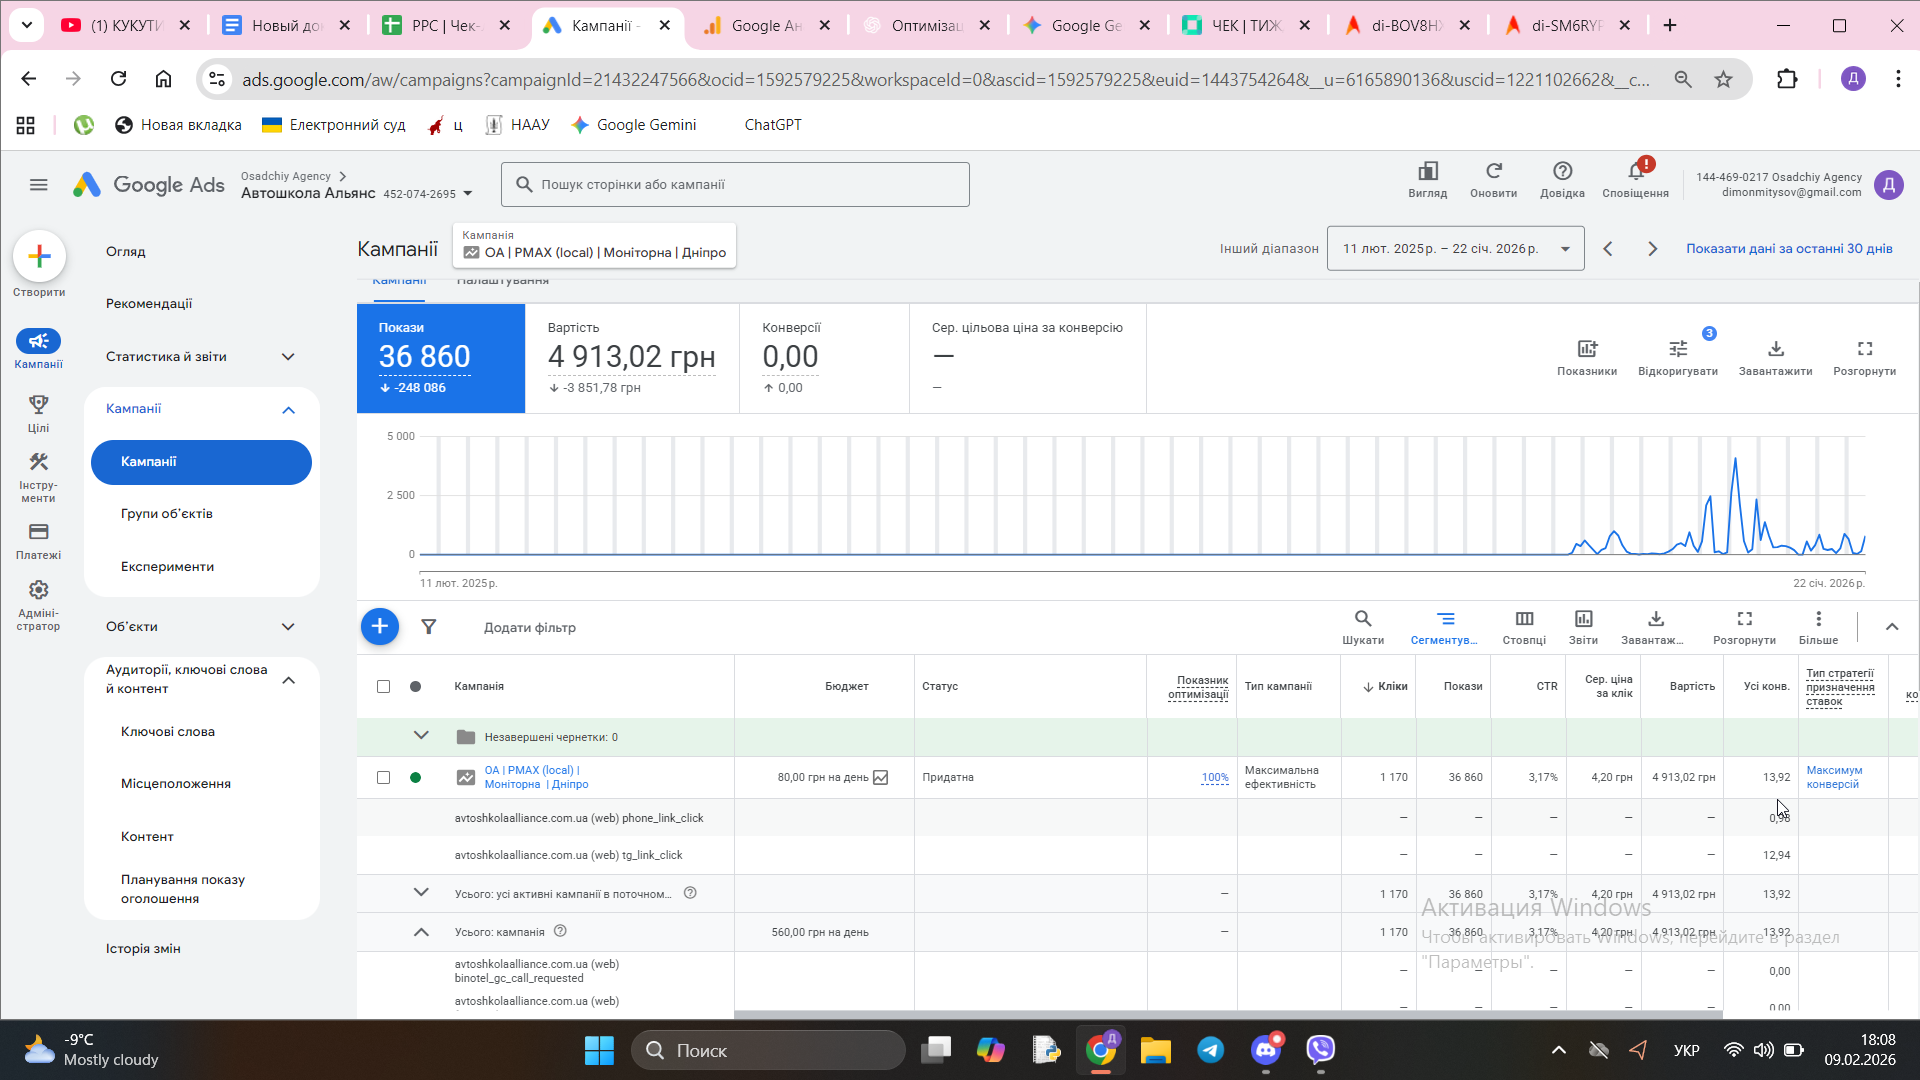Screen dimensions: 1920x1080
Task: Collapse the Кампанії section in side menu
Action: (288, 409)
